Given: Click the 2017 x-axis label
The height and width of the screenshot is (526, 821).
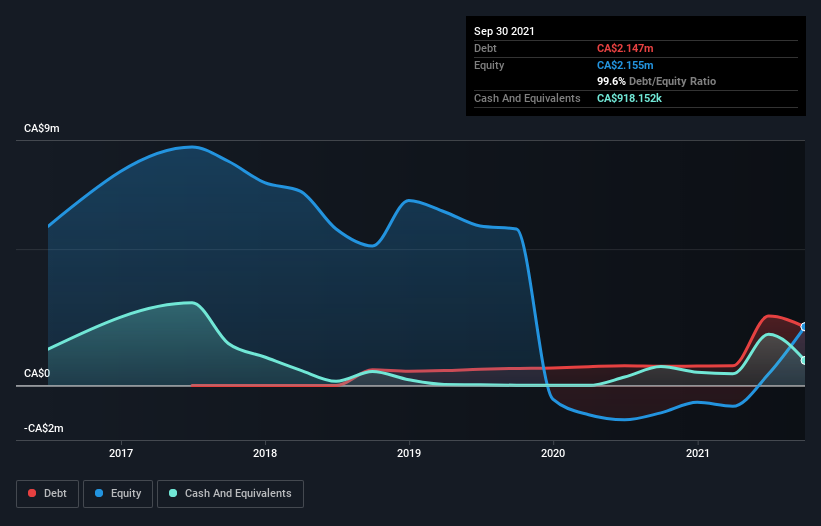Looking at the screenshot, I should pyautogui.click(x=121, y=453).
